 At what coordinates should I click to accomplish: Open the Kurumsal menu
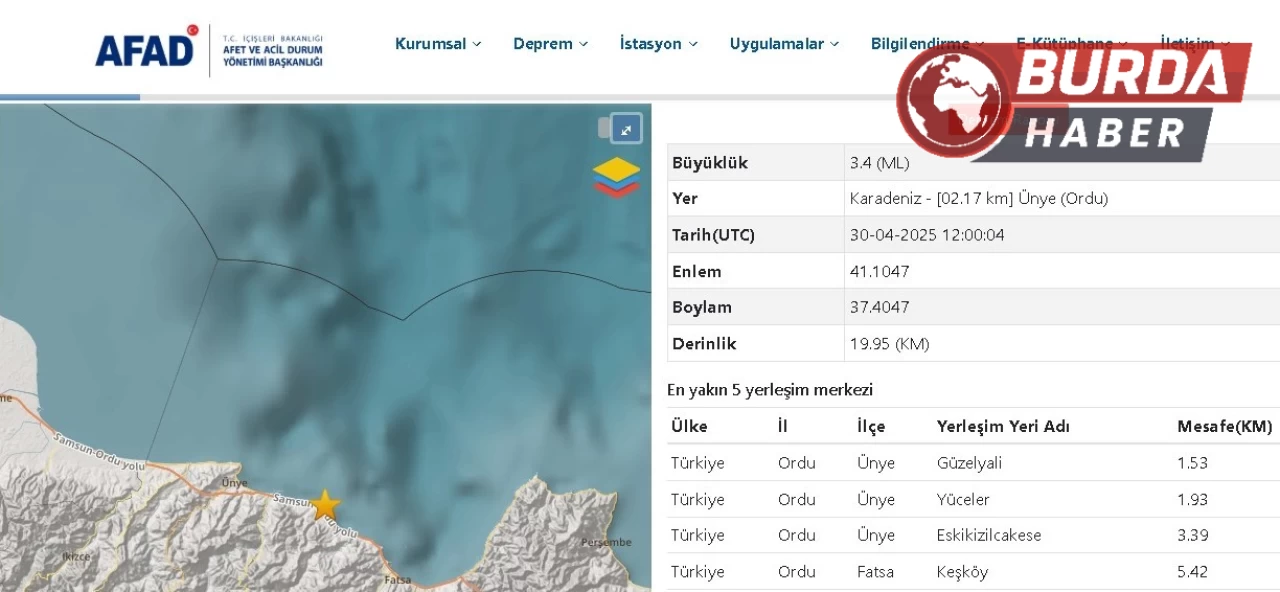coord(438,44)
